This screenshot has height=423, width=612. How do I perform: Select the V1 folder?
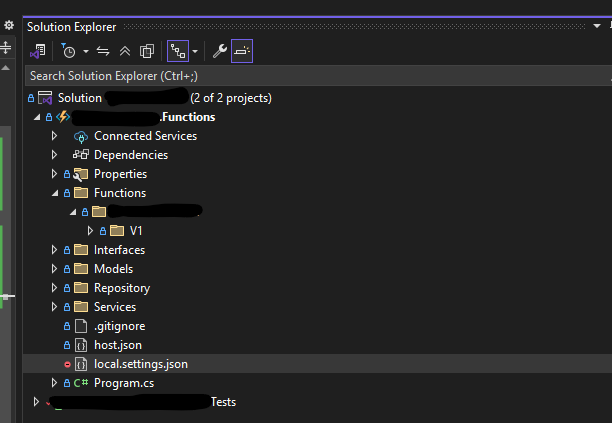(x=135, y=231)
